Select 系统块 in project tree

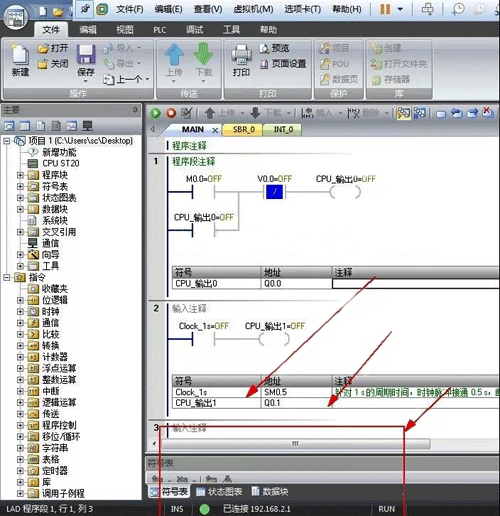click(55, 220)
